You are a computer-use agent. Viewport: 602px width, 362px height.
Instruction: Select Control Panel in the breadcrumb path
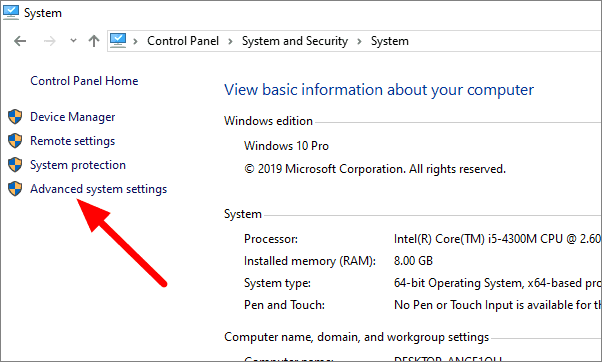[x=183, y=41]
